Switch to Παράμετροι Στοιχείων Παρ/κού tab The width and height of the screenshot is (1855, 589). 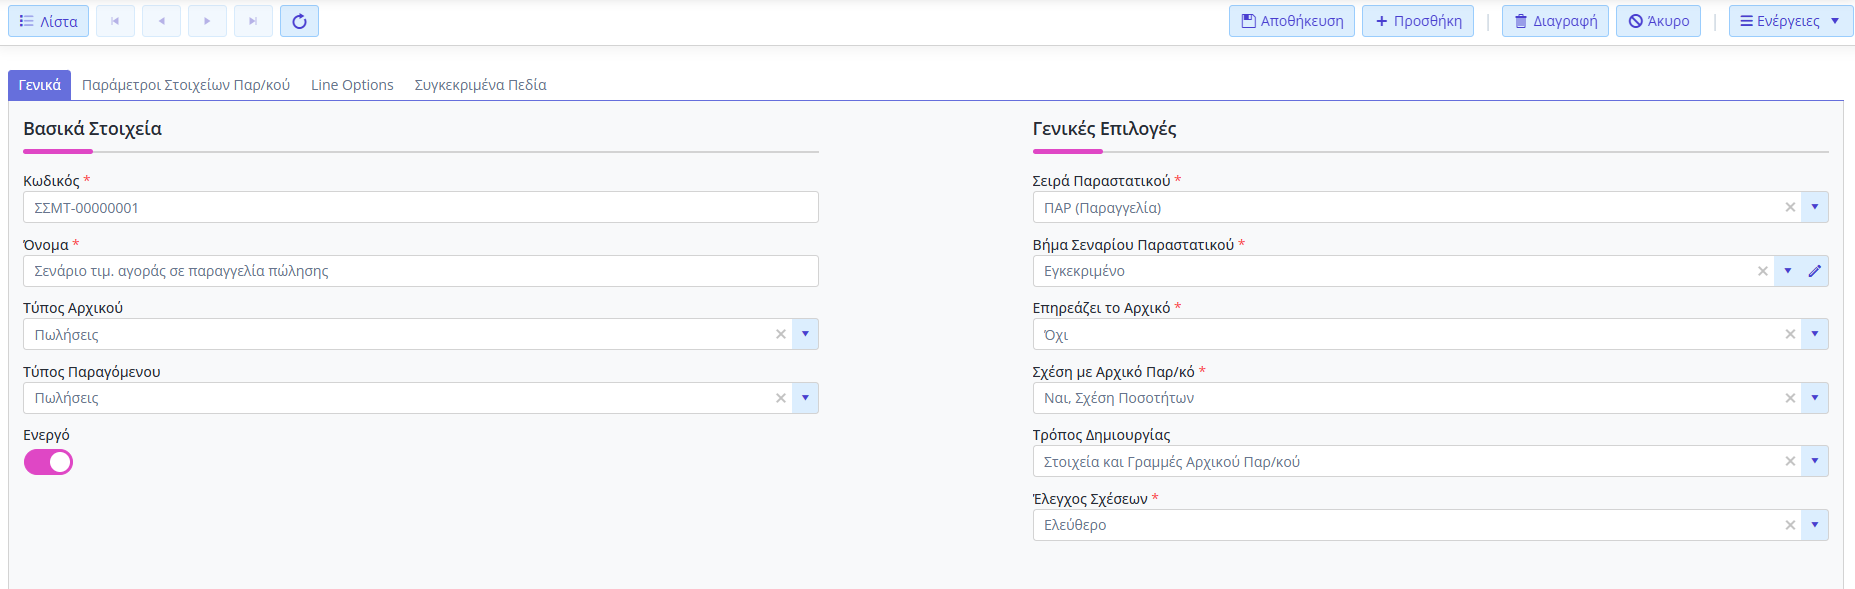click(186, 85)
